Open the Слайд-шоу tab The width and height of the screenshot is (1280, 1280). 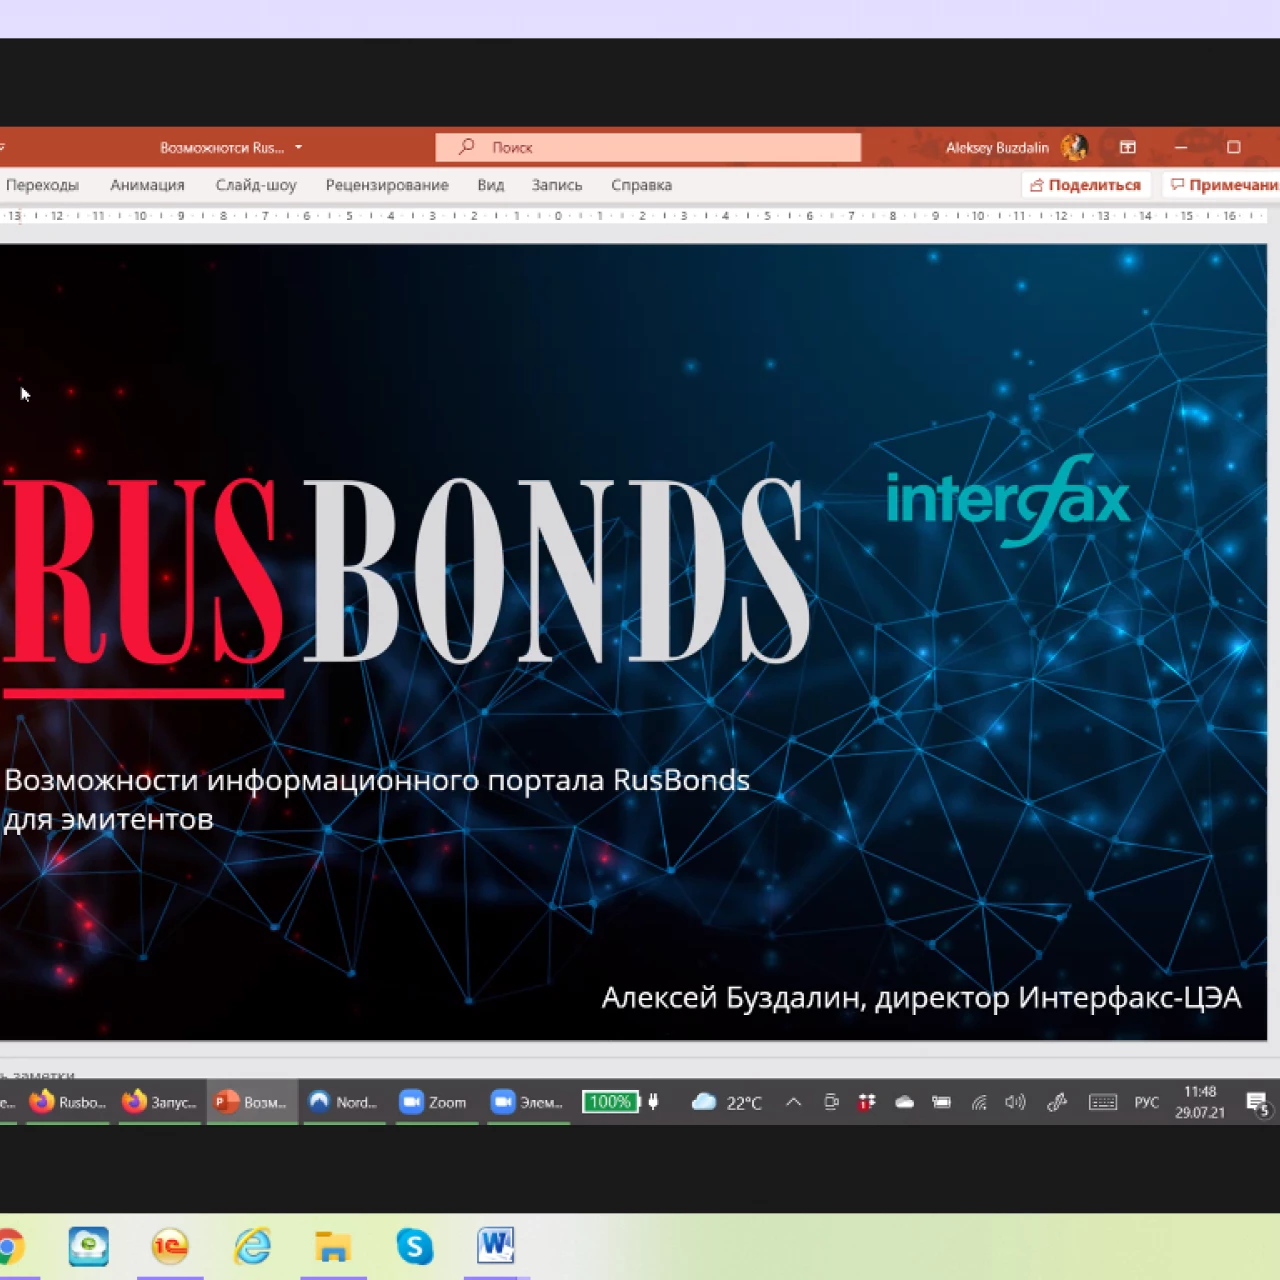click(256, 185)
